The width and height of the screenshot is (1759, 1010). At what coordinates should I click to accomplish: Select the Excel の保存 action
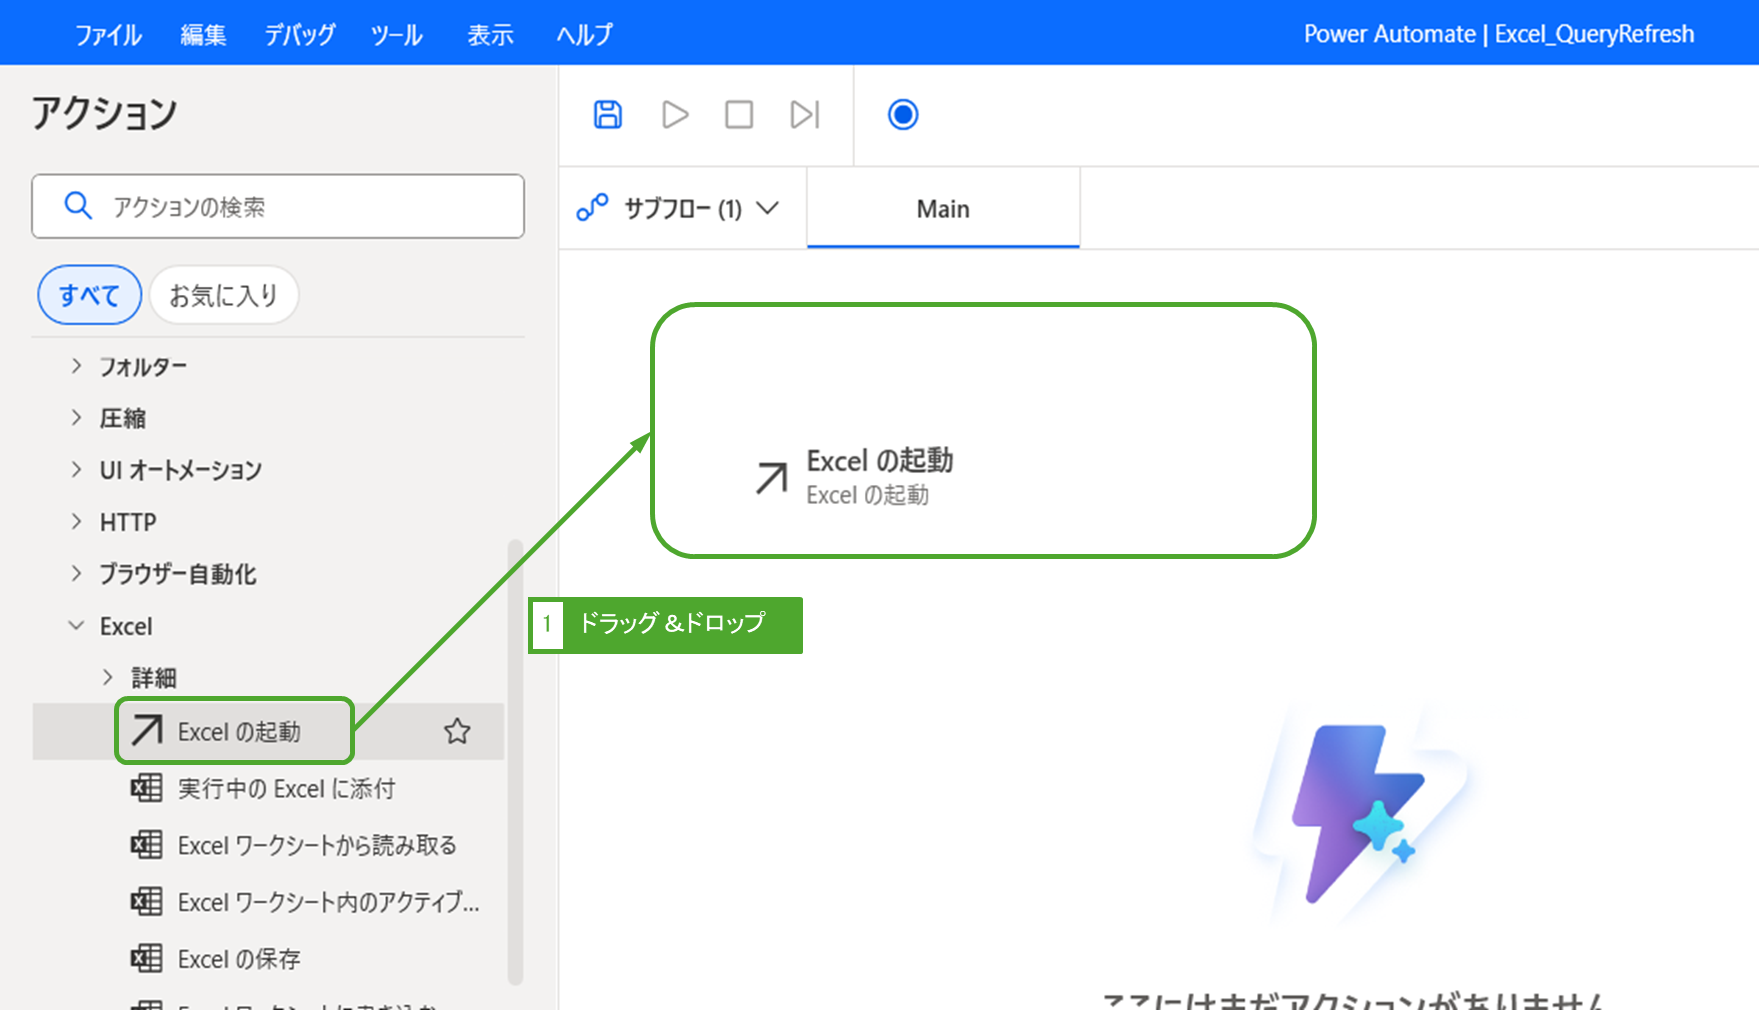point(238,959)
